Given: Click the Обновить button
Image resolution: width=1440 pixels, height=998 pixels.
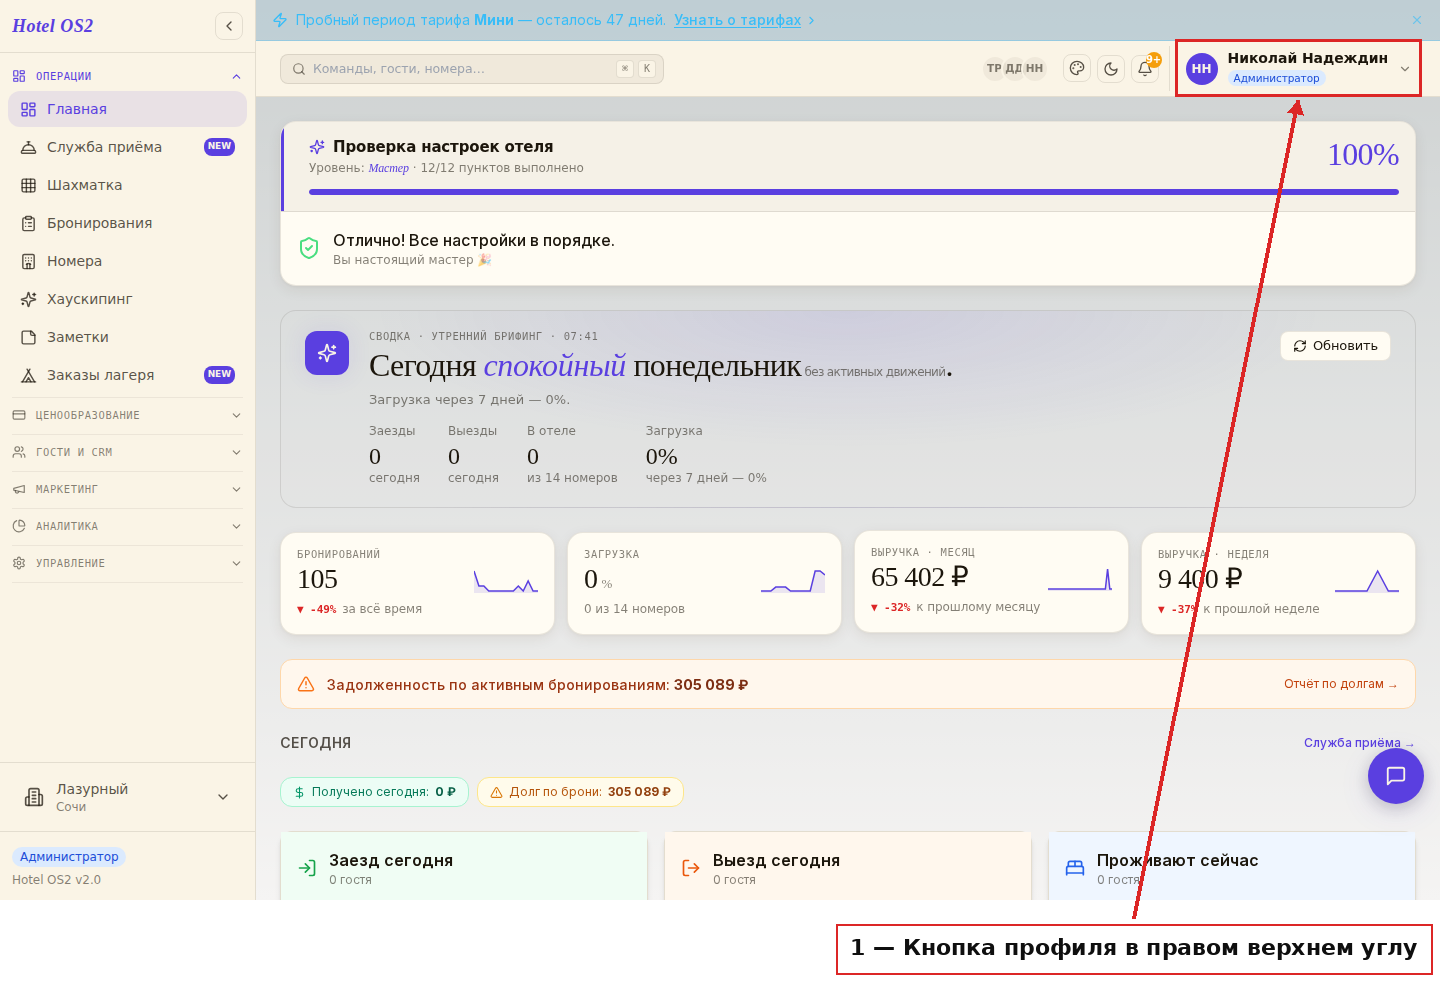Looking at the screenshot, I should click(1335, 346).
